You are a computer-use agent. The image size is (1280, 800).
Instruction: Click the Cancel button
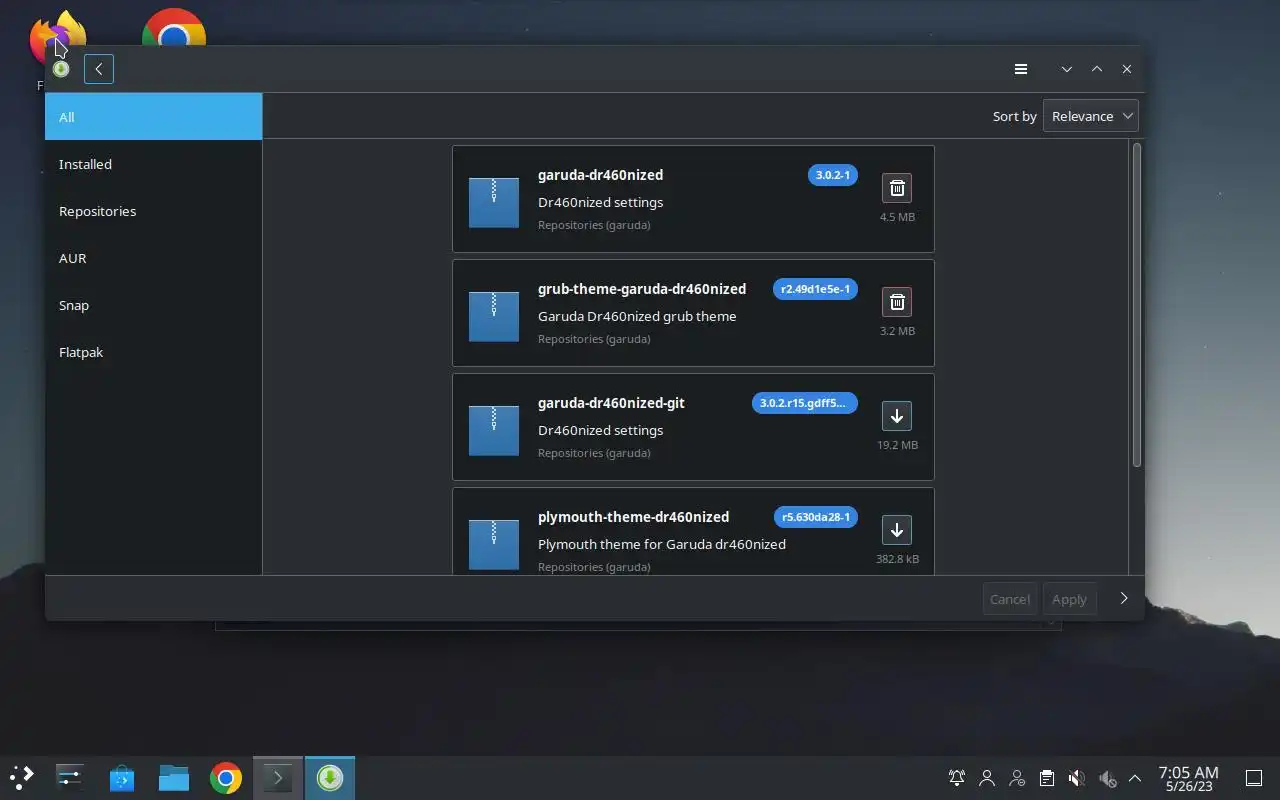coord(1010,599)
